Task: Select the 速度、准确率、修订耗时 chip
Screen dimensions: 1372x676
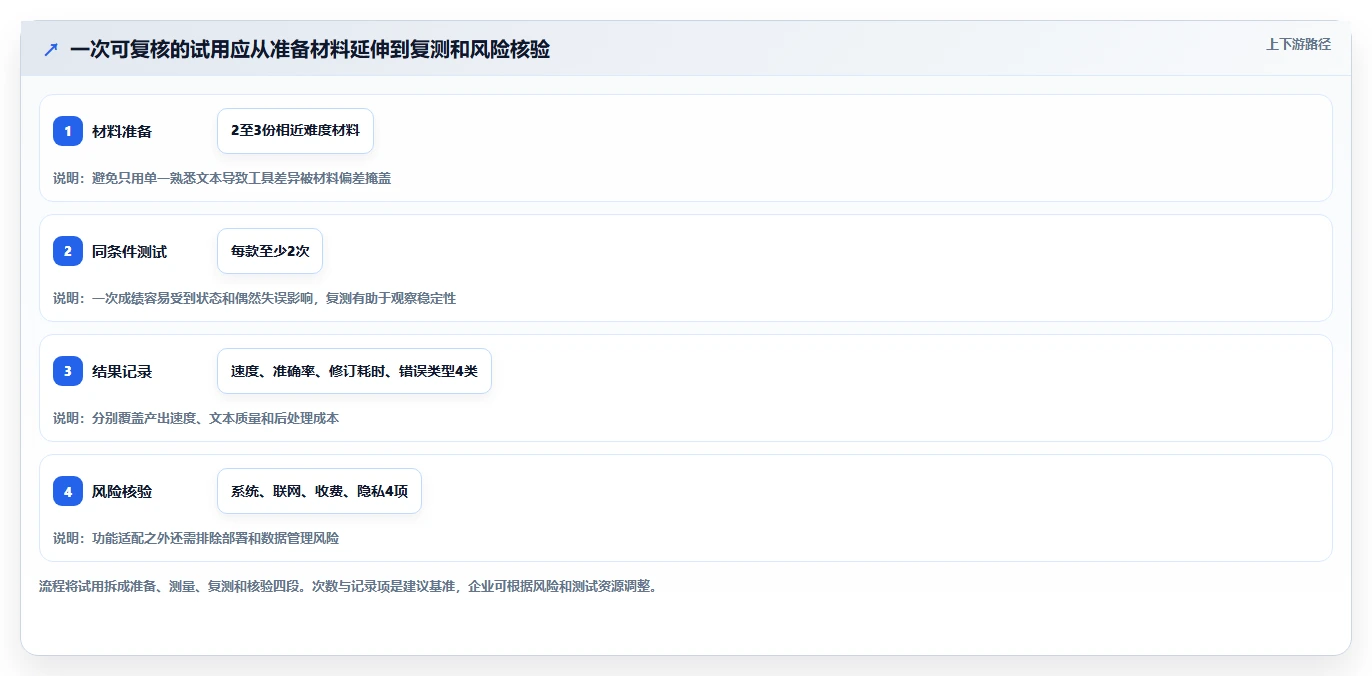Action: 354,371
